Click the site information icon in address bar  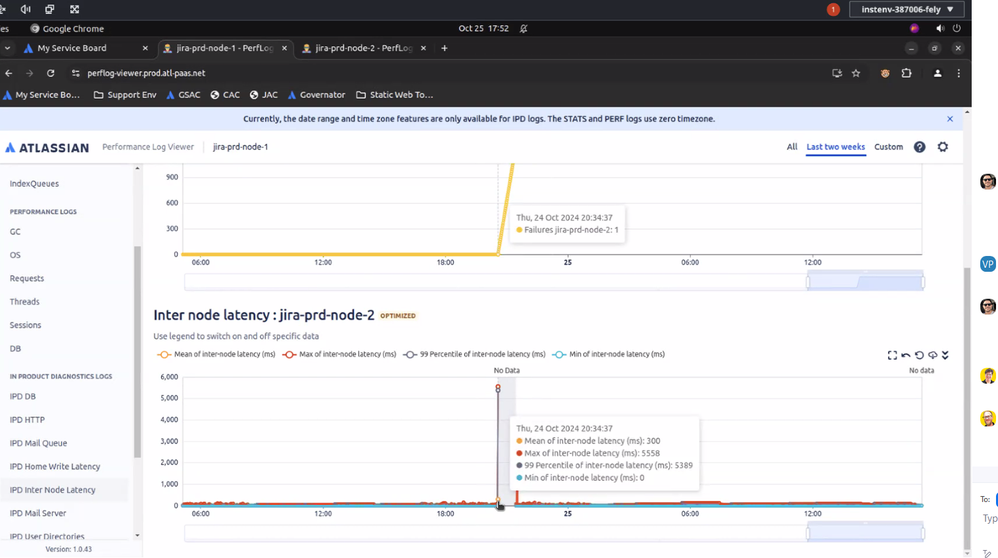[x=76, y=73]
